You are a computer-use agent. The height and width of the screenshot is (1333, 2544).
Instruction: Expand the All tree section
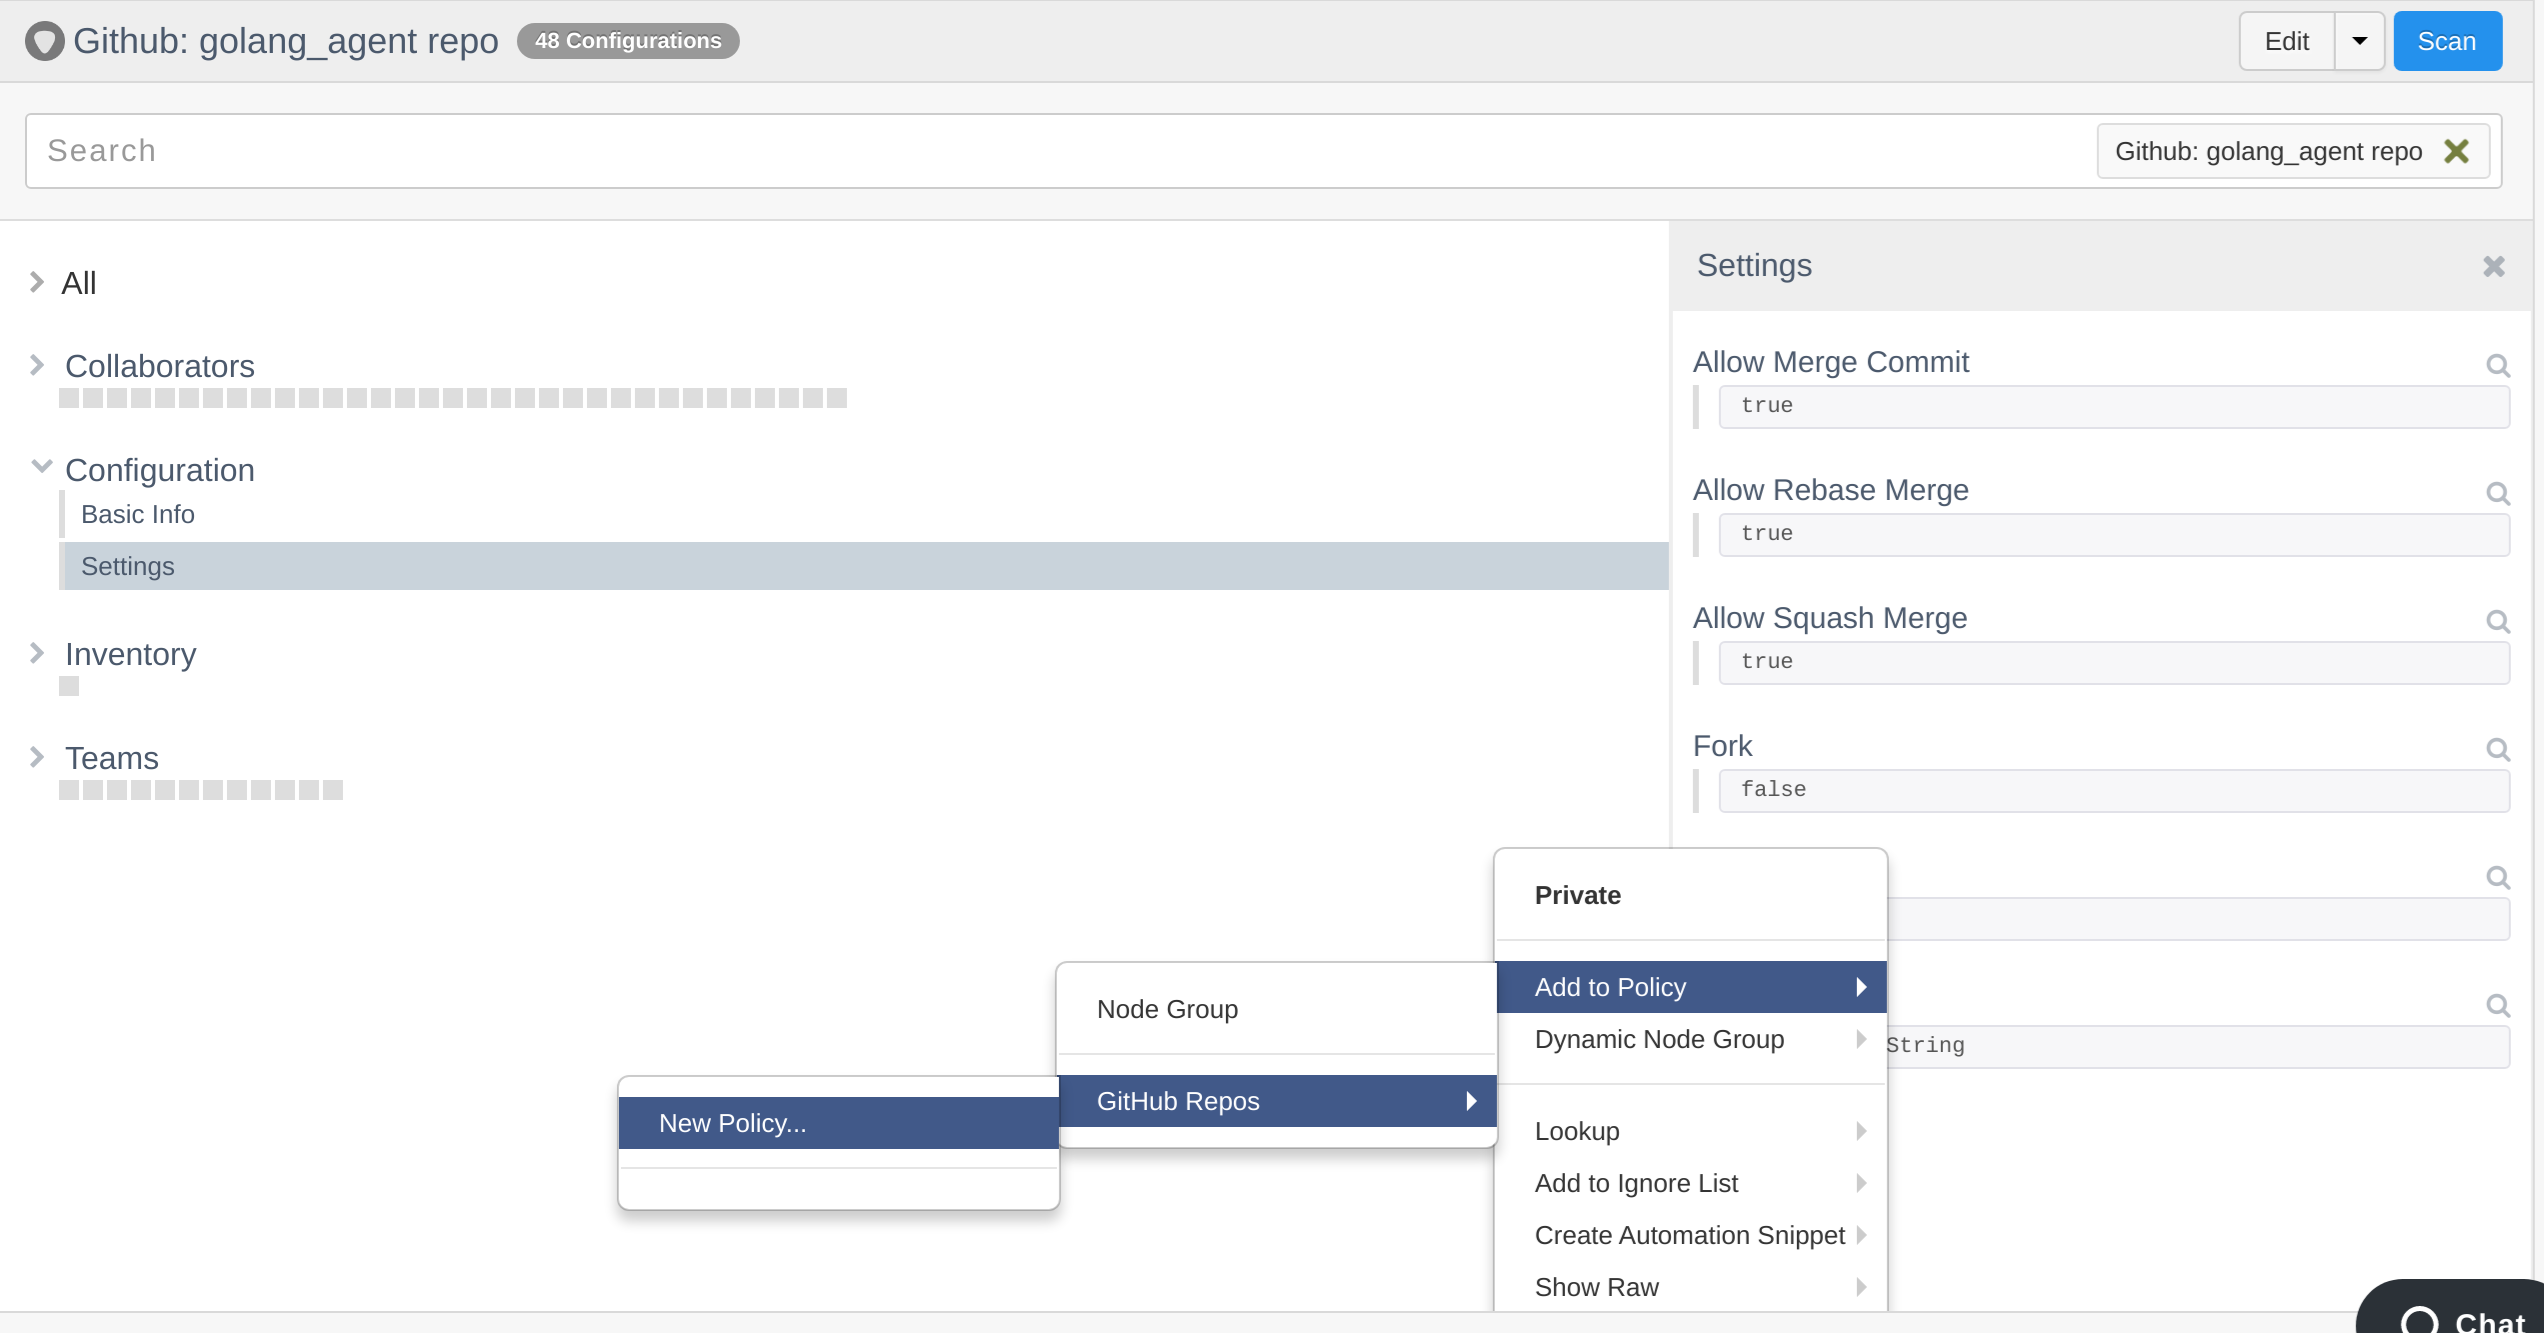click(37, 282)
